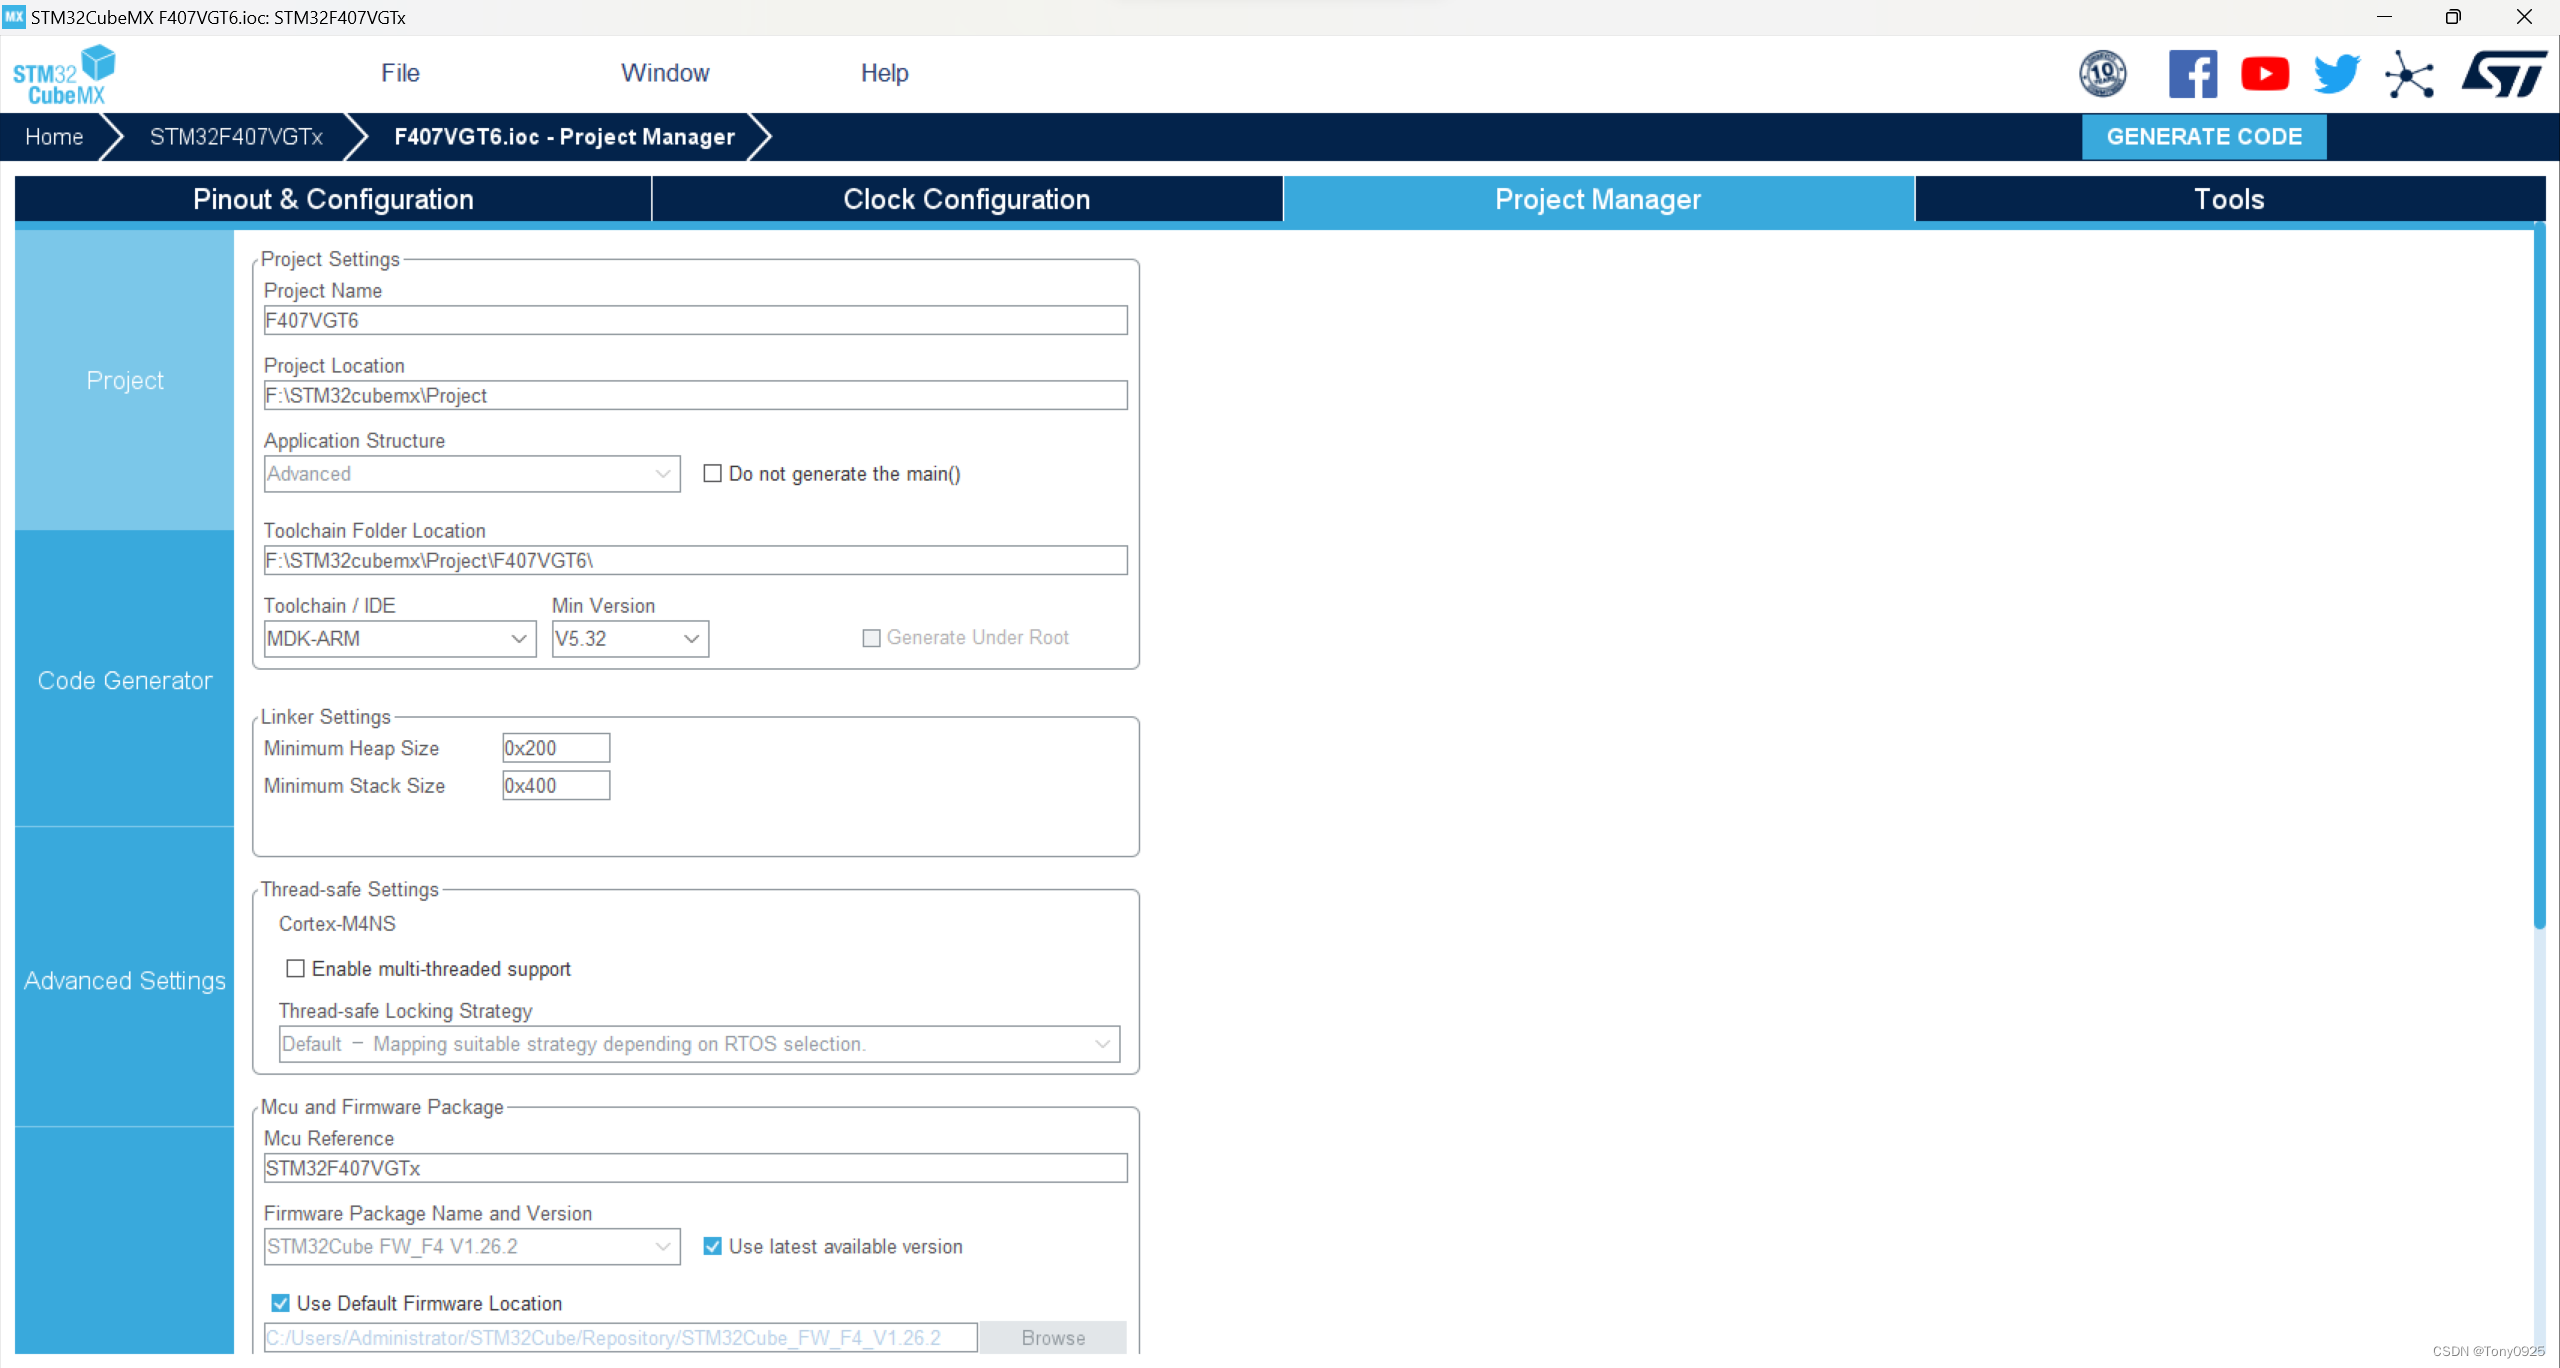Click the Minimum Stack Size field
Screen dimensions: 2560x1368
point(556,786)
